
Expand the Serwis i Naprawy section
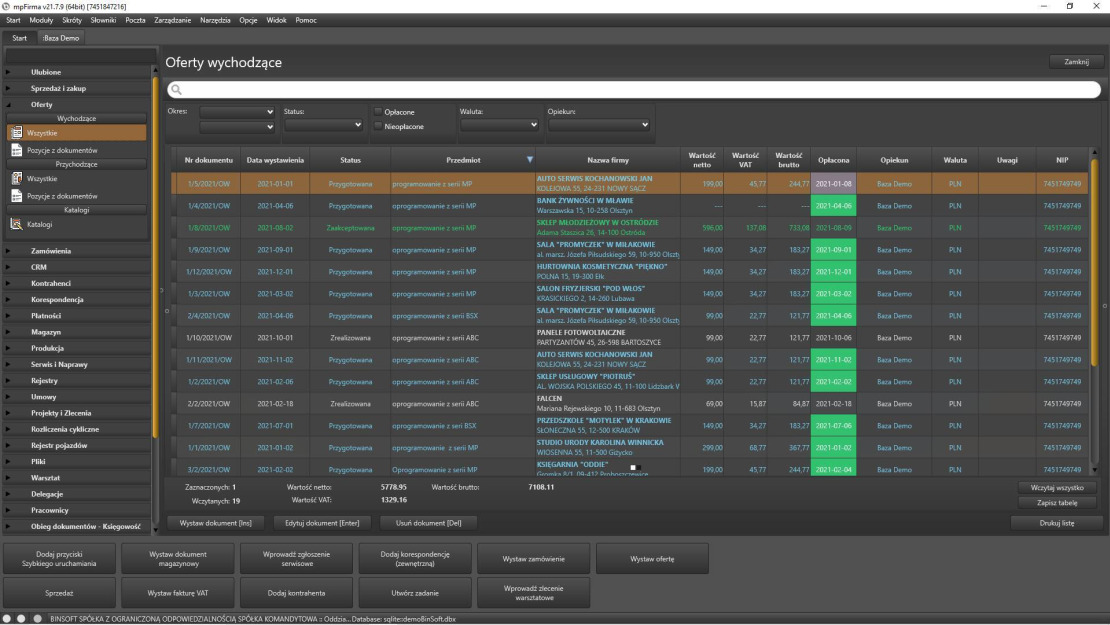pos(8,365)
